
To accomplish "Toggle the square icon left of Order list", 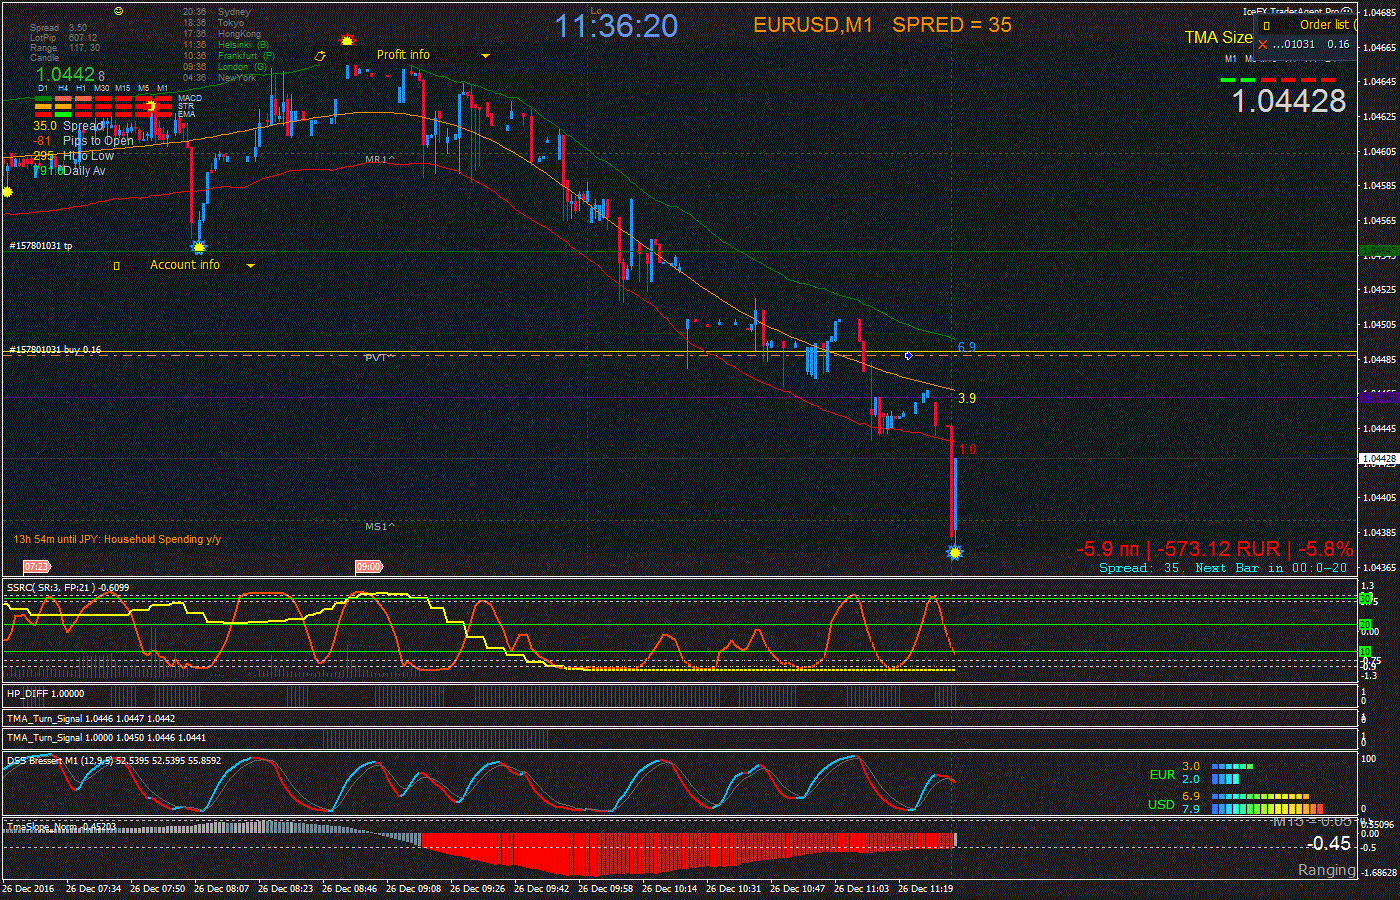I will point(1266,26).
